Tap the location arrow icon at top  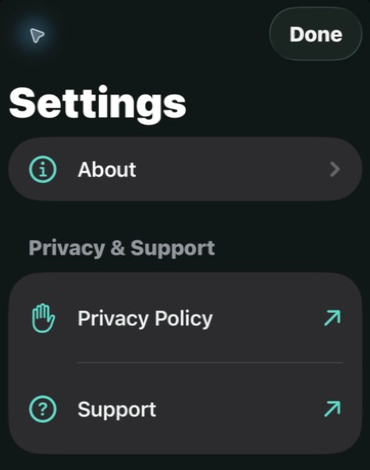point(37,35)
